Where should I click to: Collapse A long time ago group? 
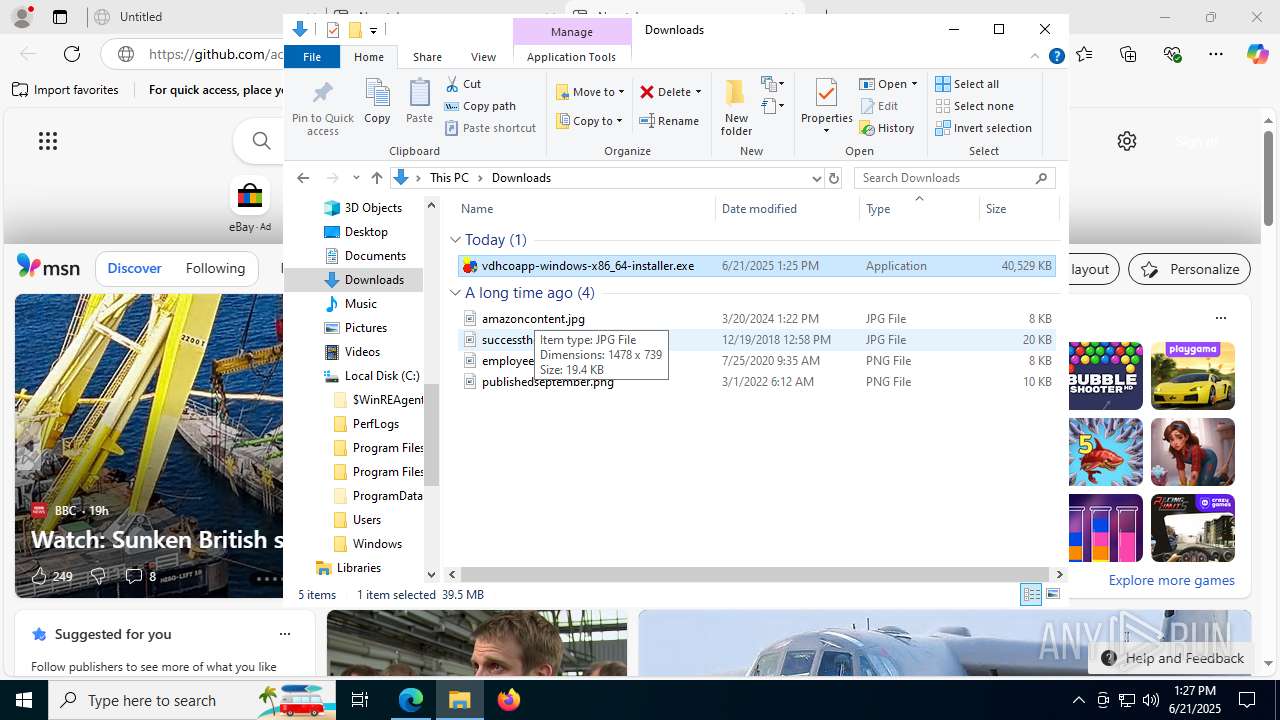[x=456, y=293]
